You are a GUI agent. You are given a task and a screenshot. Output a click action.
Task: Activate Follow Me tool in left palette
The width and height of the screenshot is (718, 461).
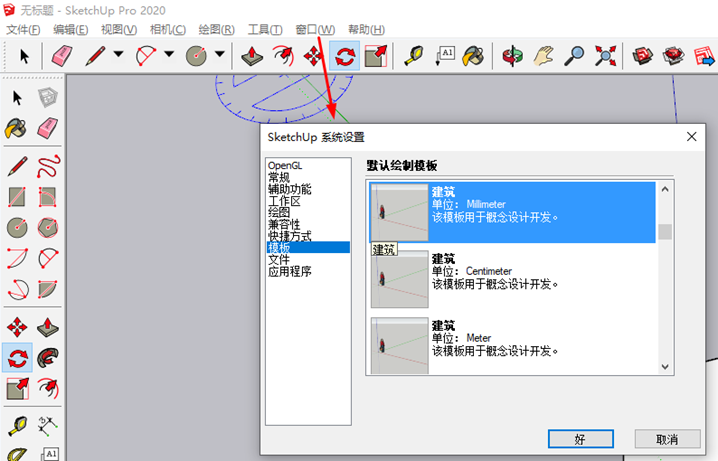coord(48,358)
